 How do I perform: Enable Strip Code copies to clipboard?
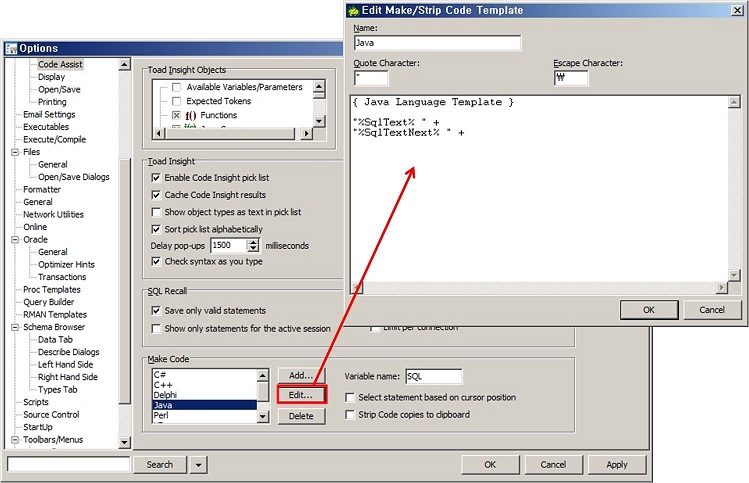349,414
